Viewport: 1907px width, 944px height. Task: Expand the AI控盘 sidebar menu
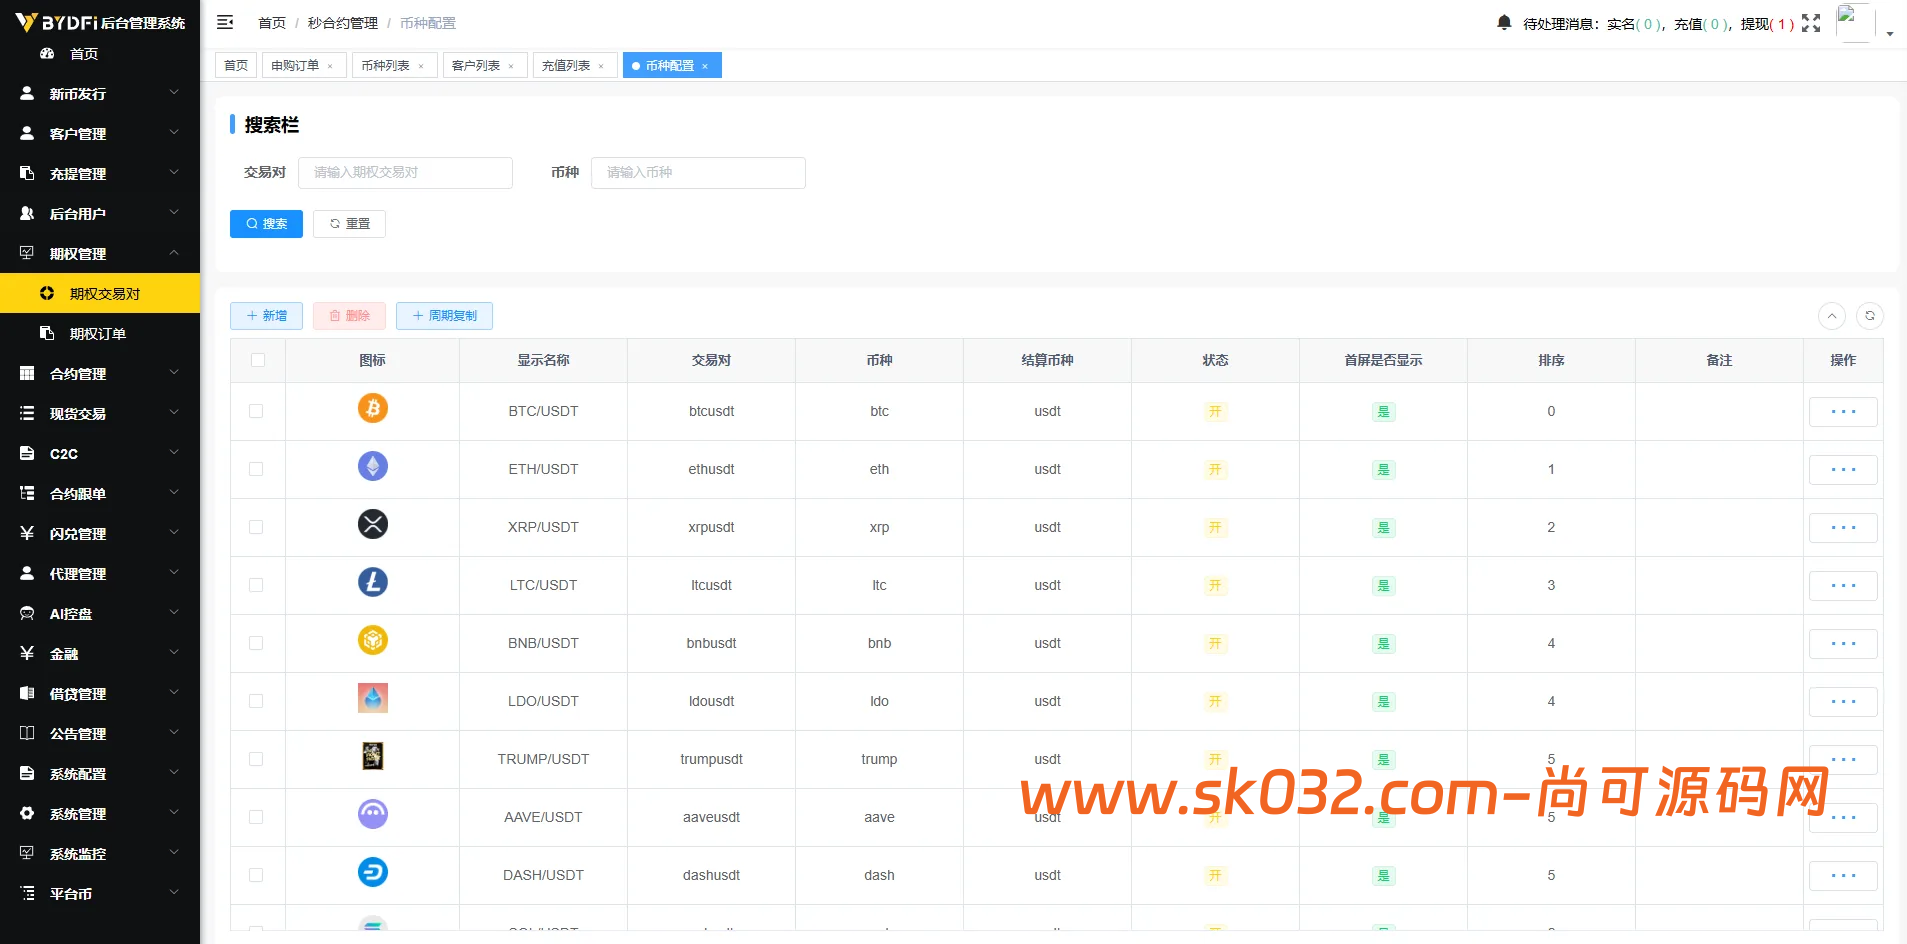pyautogui.click(x=100, y=613)
